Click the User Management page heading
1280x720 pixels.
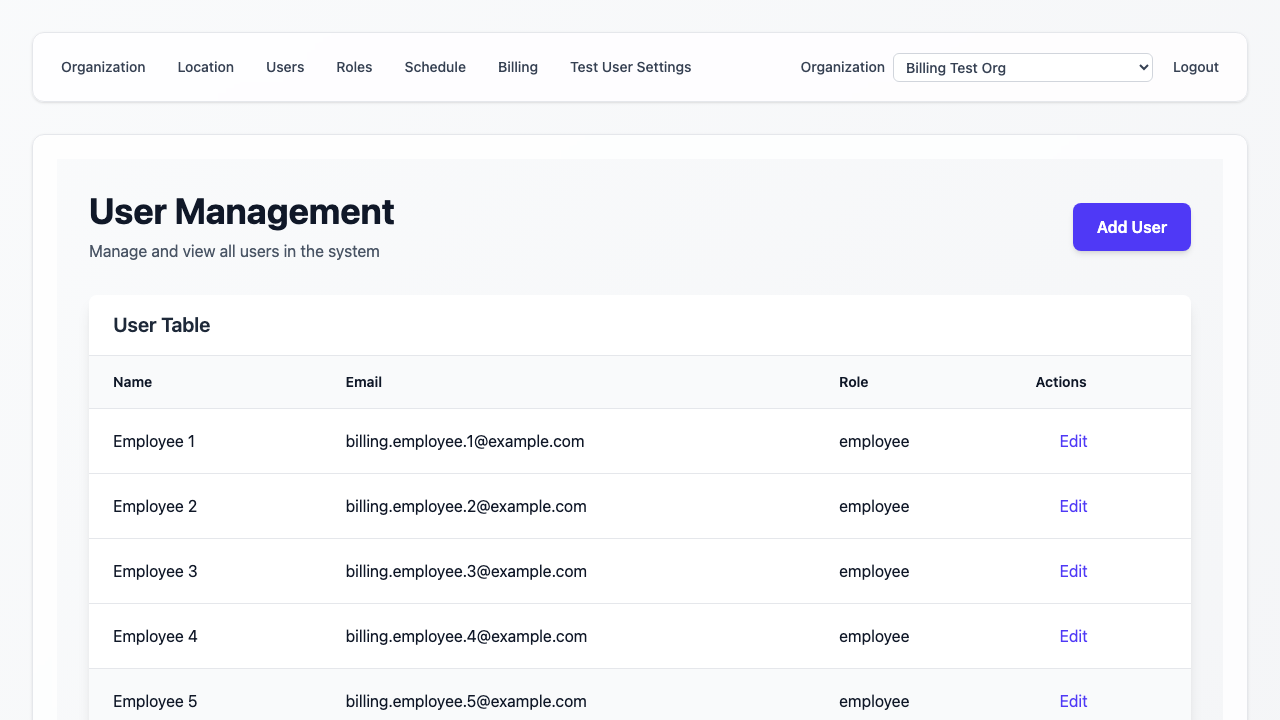click(241, 212)
